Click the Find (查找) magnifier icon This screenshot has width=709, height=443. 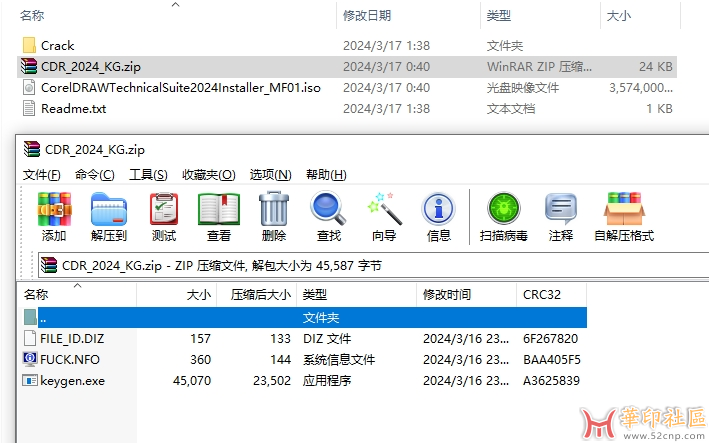[x=329, y=208]
